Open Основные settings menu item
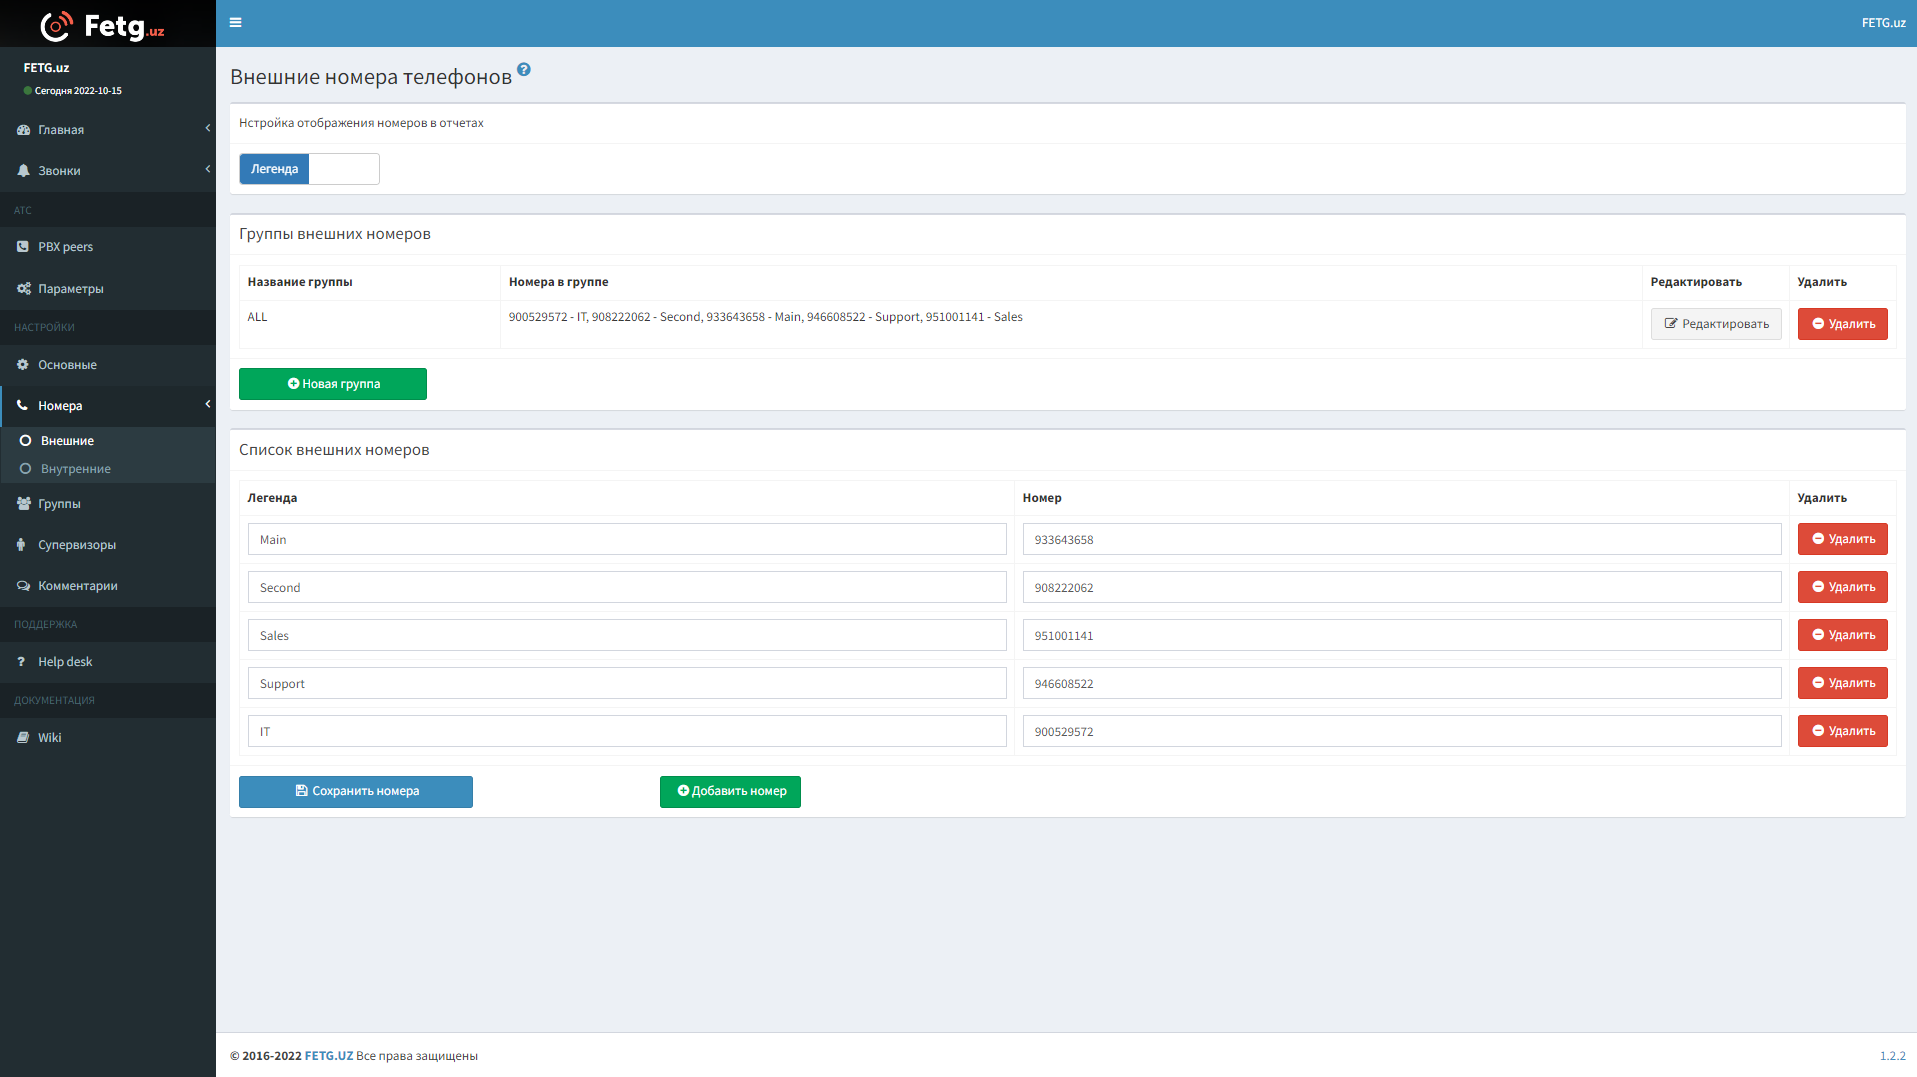Screen dimensions: 1917x1077 click(x=67, y=365)
